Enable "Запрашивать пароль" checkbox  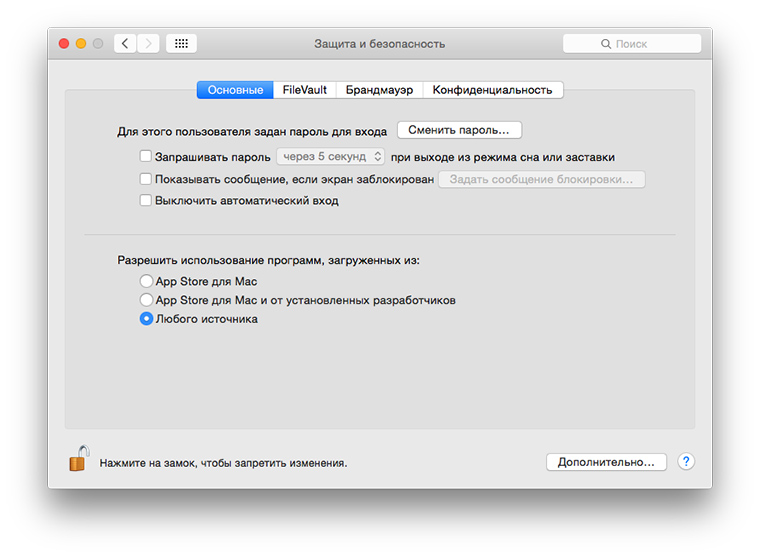(x=145, y=156)
